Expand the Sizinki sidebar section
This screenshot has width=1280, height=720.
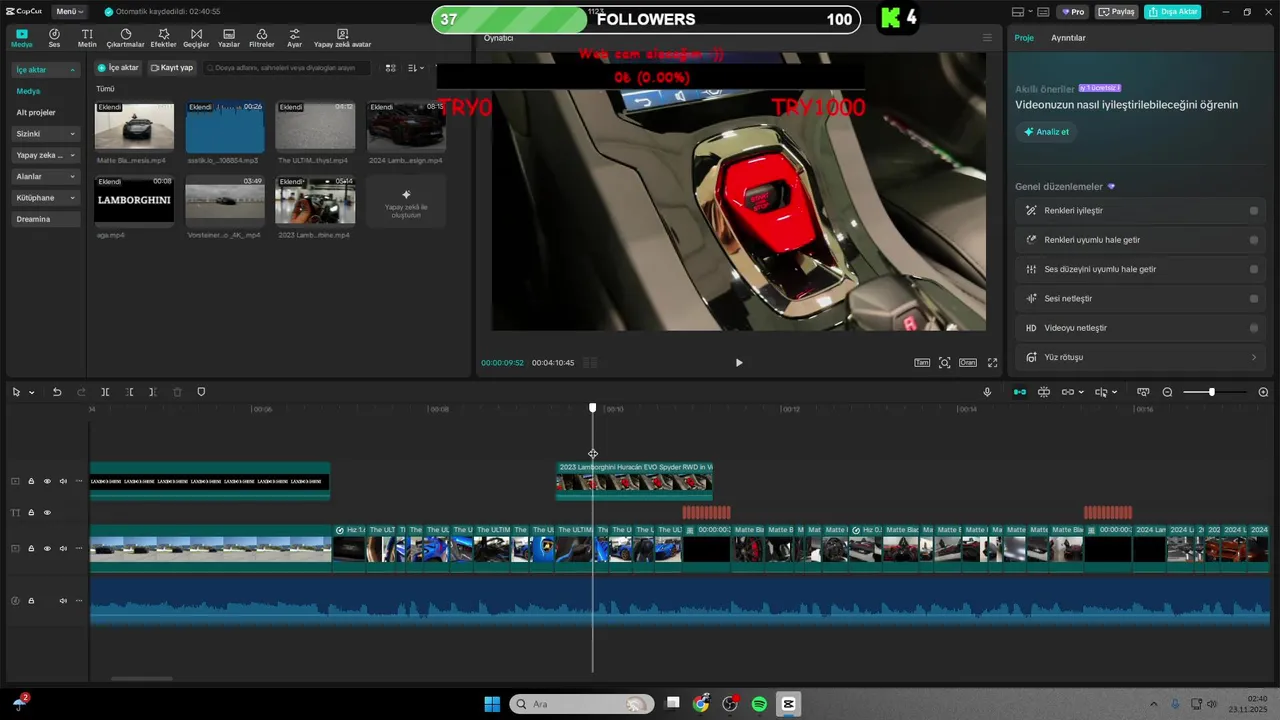(x=46, y=134)
